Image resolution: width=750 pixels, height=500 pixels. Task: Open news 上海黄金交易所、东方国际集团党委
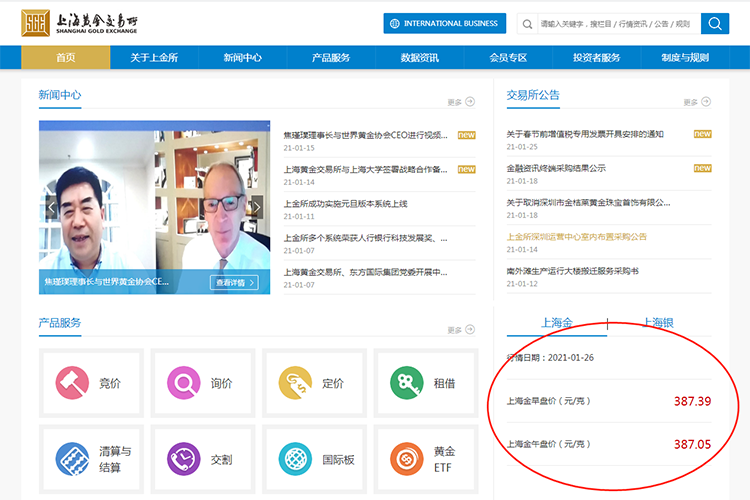[x=365, y=272]
